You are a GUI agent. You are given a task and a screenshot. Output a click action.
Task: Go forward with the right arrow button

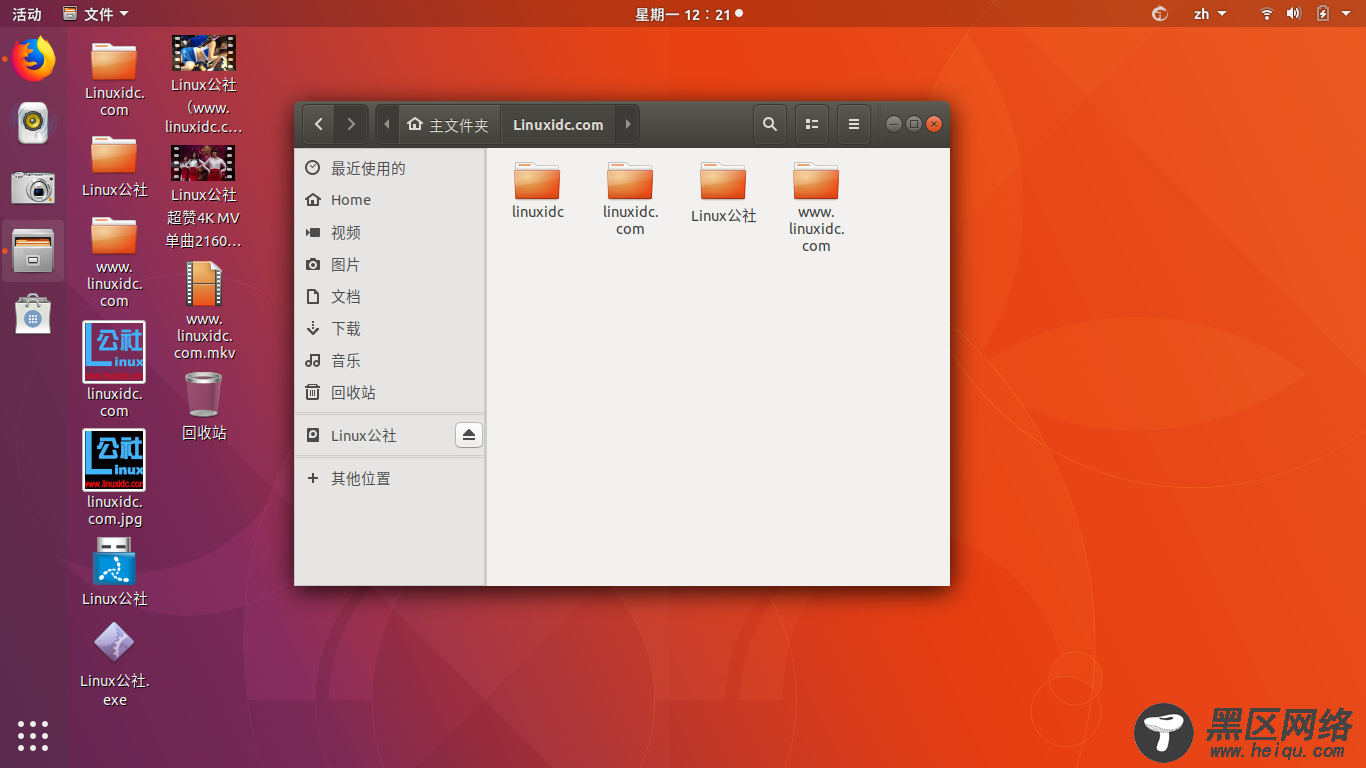pyautogui.click(x=350, y=125)
